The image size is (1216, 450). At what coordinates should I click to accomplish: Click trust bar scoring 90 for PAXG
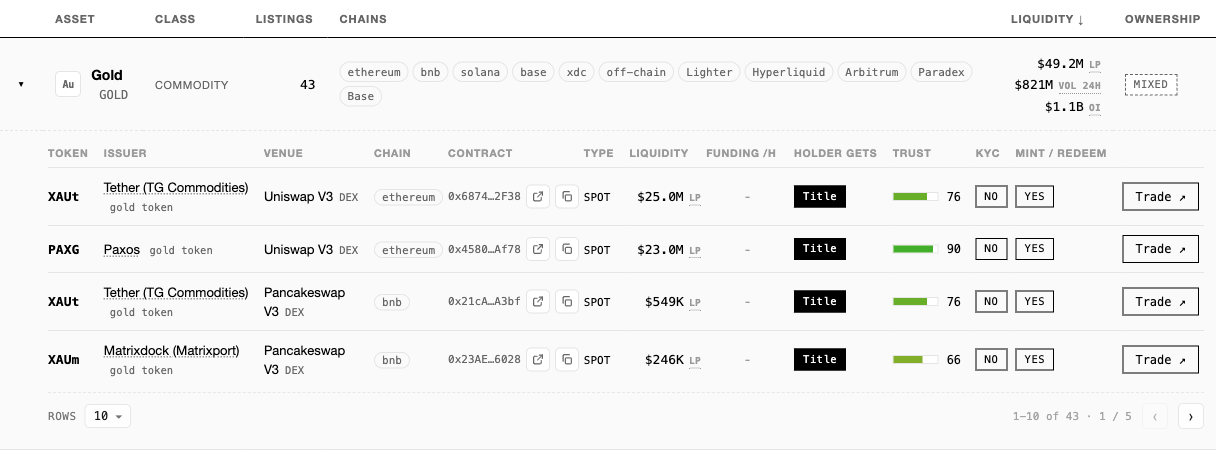(915, 249)
